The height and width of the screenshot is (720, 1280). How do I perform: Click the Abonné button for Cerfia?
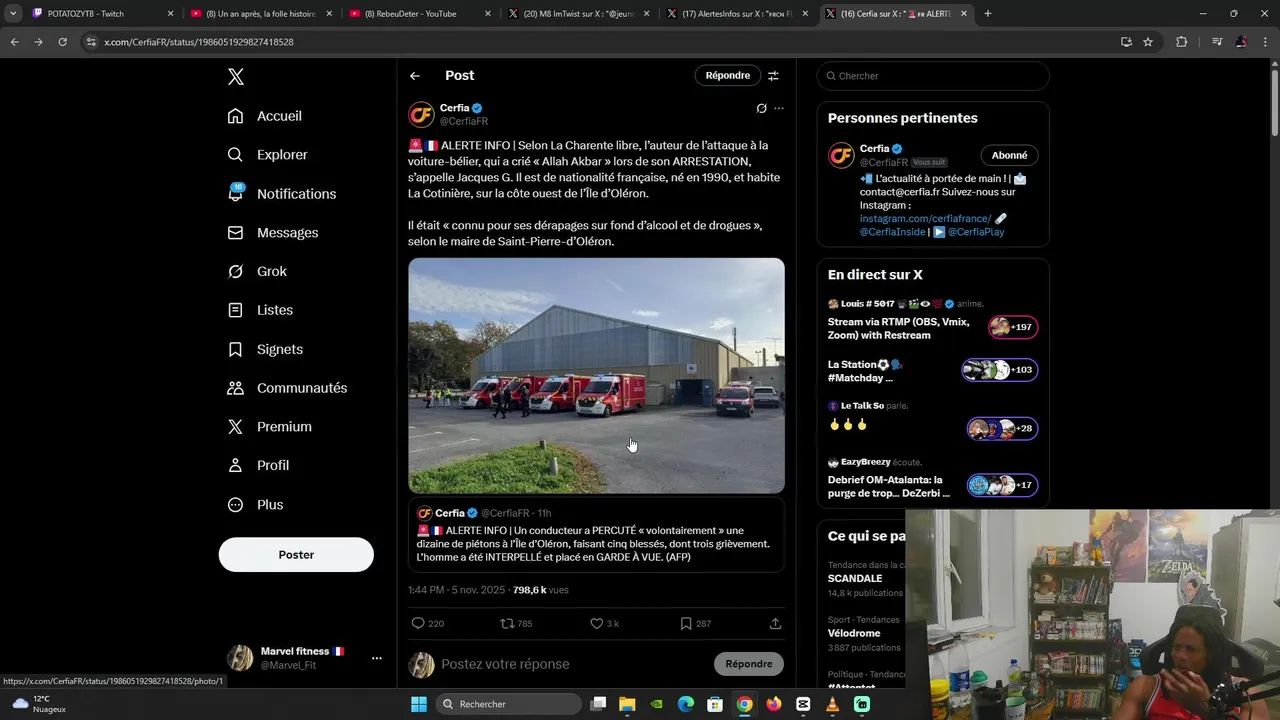click(1009, 155)
